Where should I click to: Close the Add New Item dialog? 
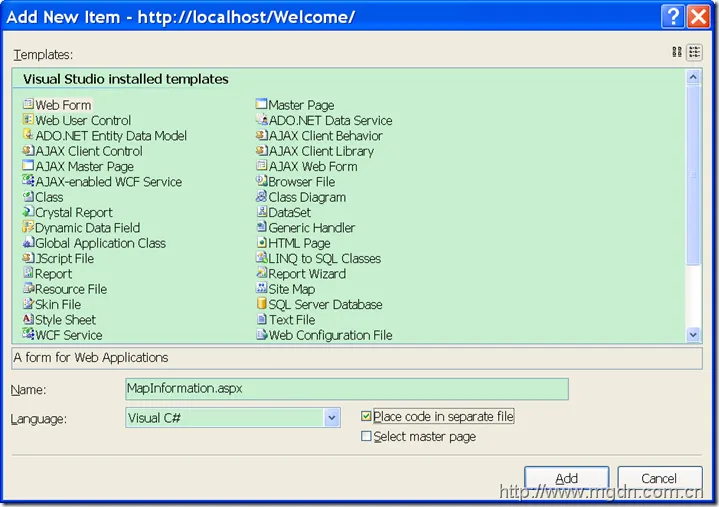click(698, 17)
